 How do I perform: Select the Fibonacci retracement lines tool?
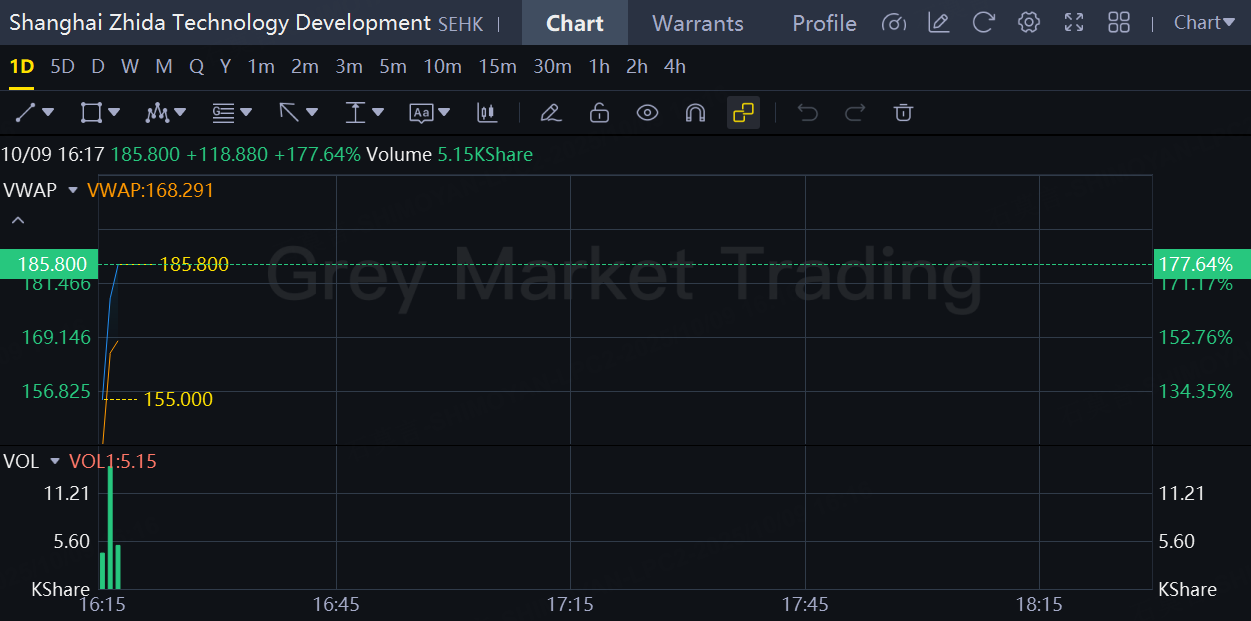[x=223, y=113]
